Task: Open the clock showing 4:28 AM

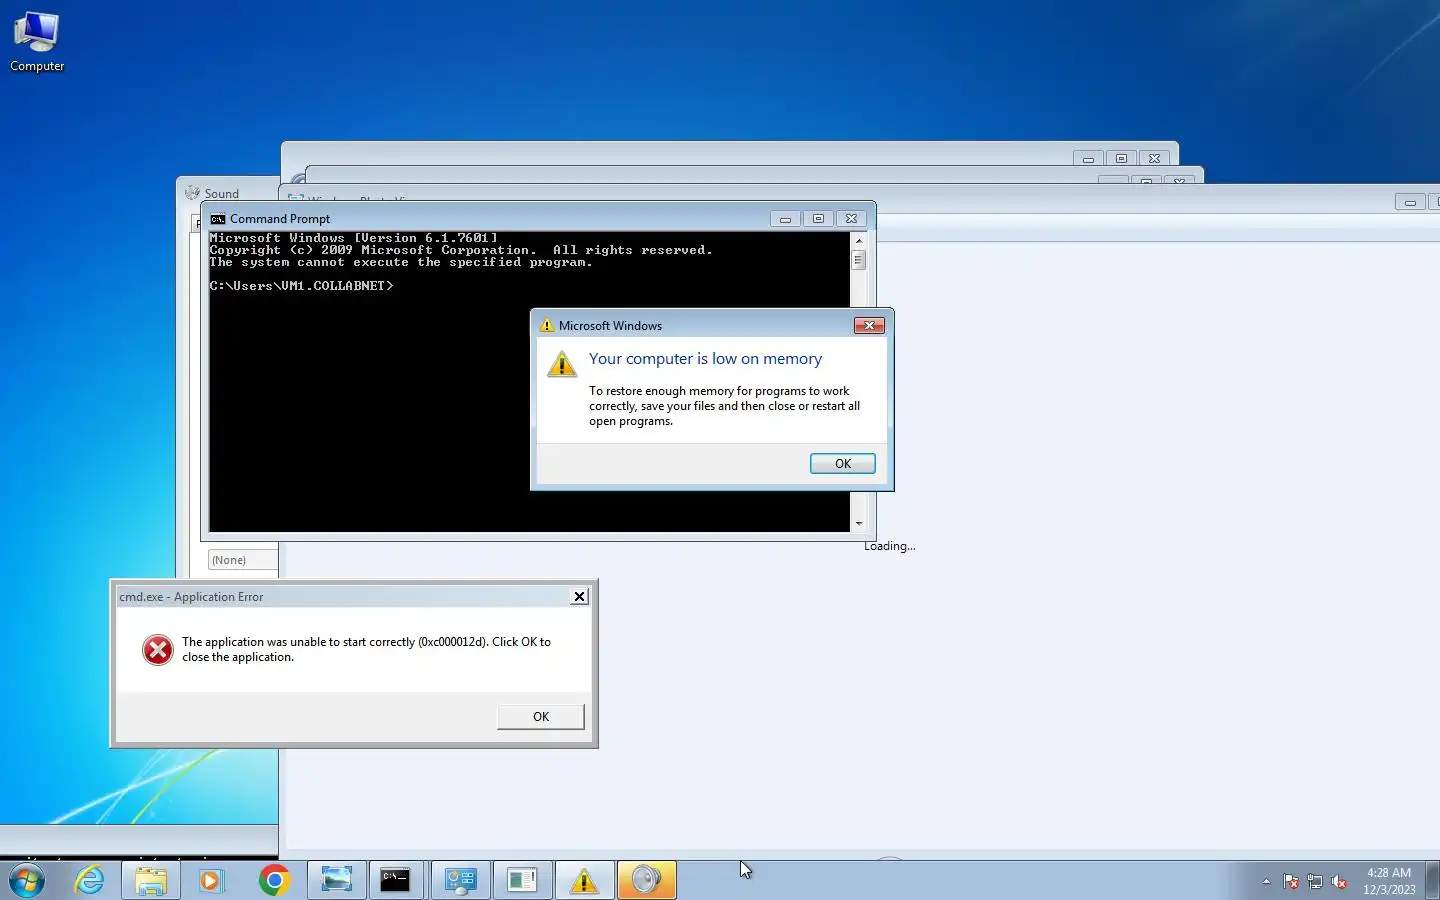Action: (x=1389, y=881)
